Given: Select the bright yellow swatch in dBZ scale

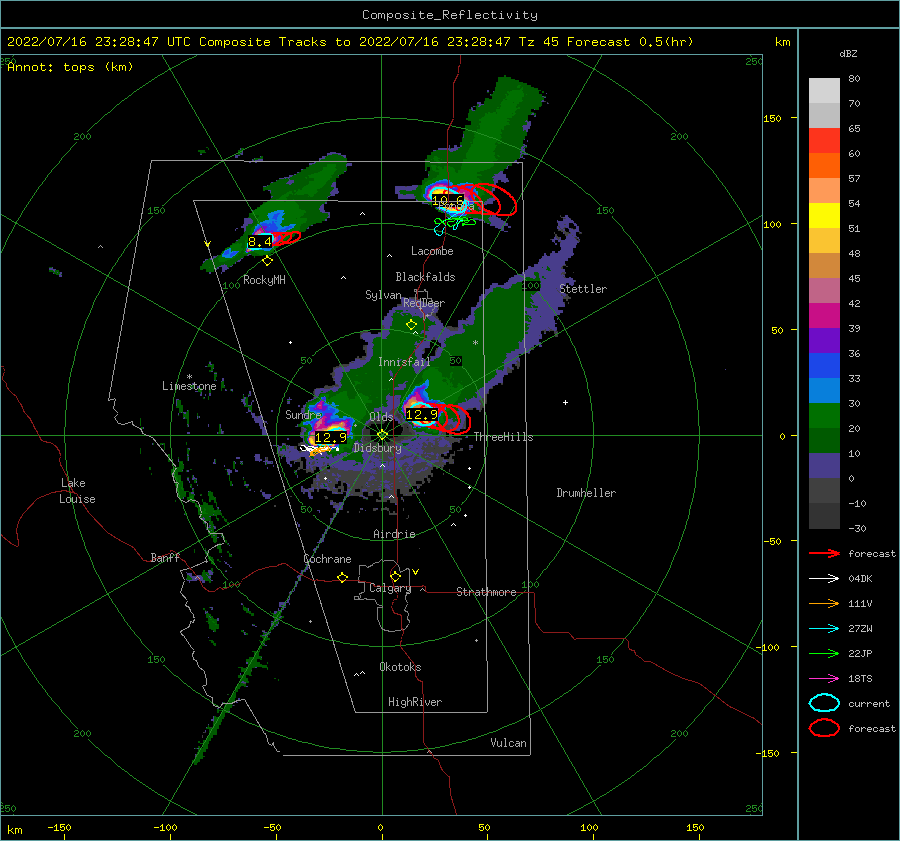Looking at the screenshot, I should [x=824, y=215].
